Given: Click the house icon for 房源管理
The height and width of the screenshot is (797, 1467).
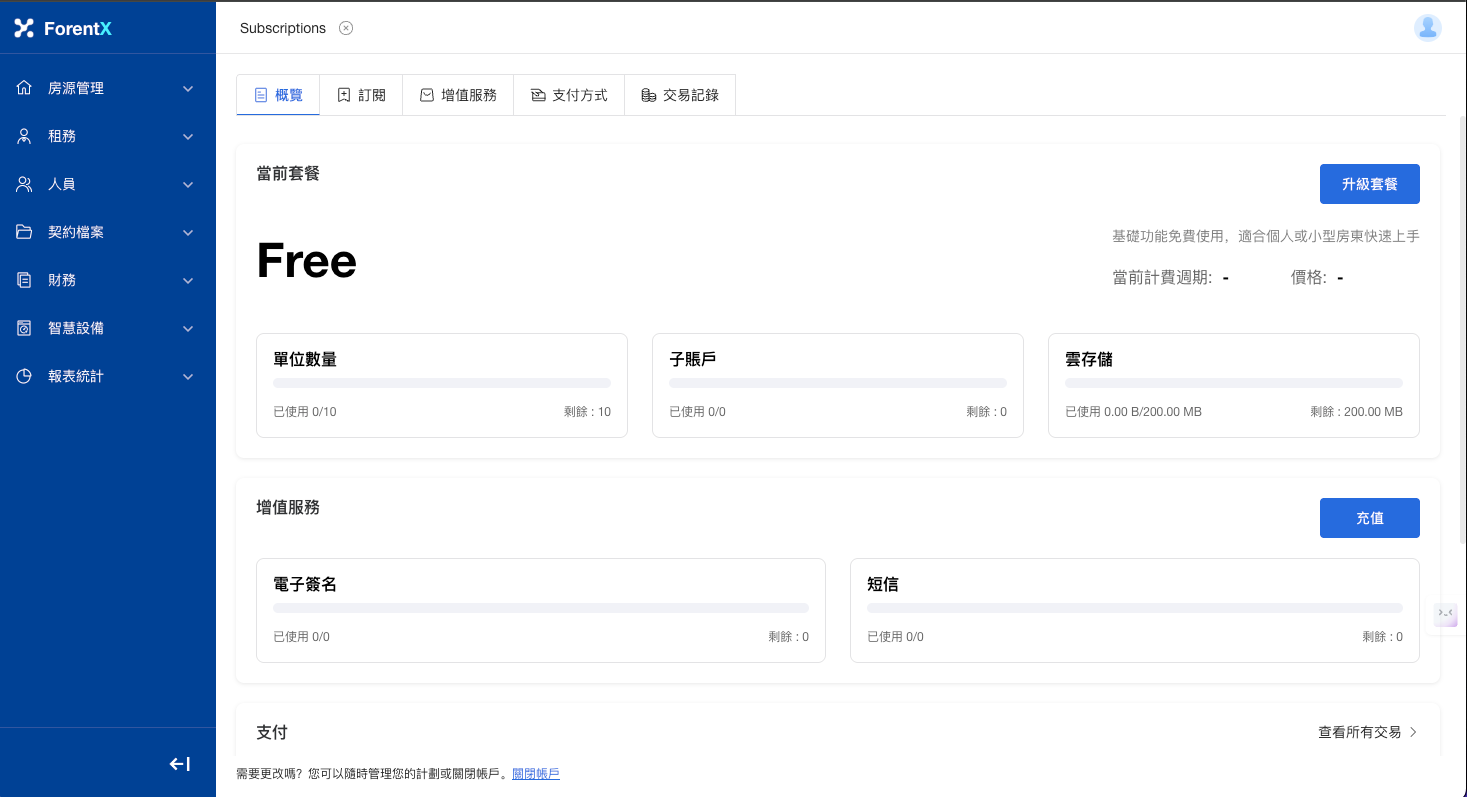Looking at the screenshot, I should click(x=25, y=88).
